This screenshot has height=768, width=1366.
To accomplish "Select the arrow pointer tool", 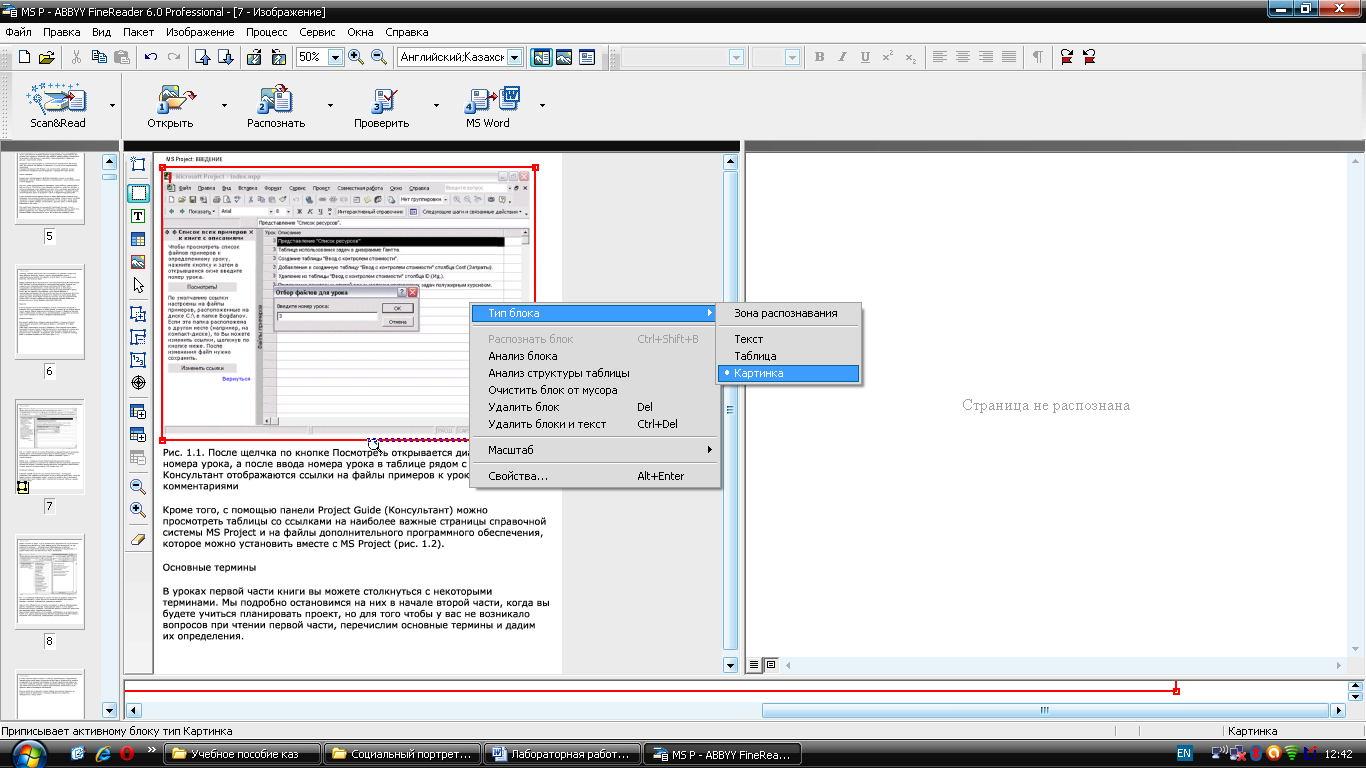I will 138,287.
